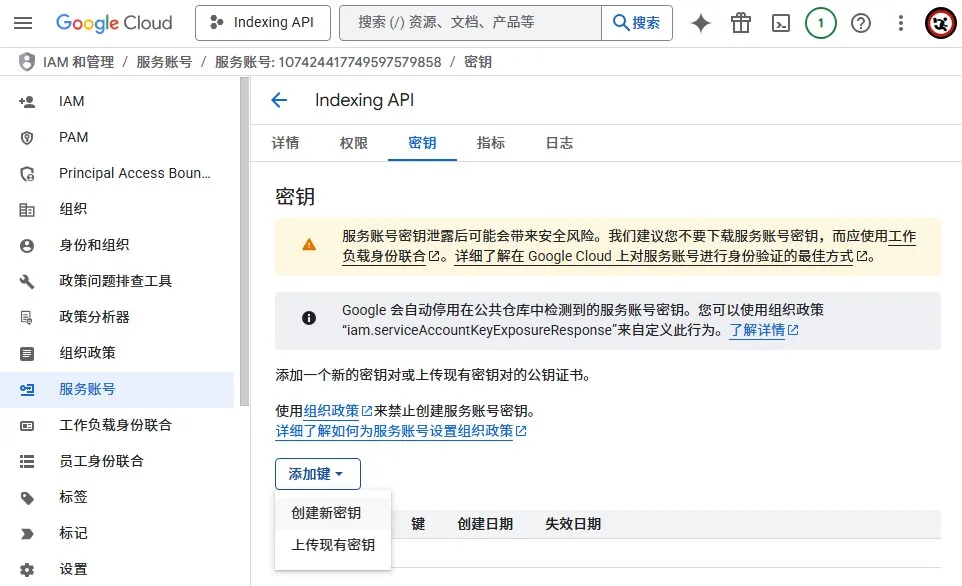Click the 密钥 section heading
The image size is (962, 586).
coord(295,196)
